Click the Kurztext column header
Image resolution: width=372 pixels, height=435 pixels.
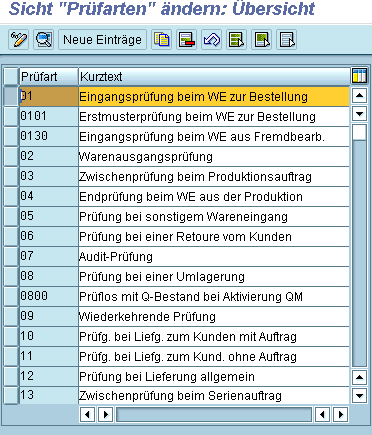pyautogui.click(x=214, y=77)
